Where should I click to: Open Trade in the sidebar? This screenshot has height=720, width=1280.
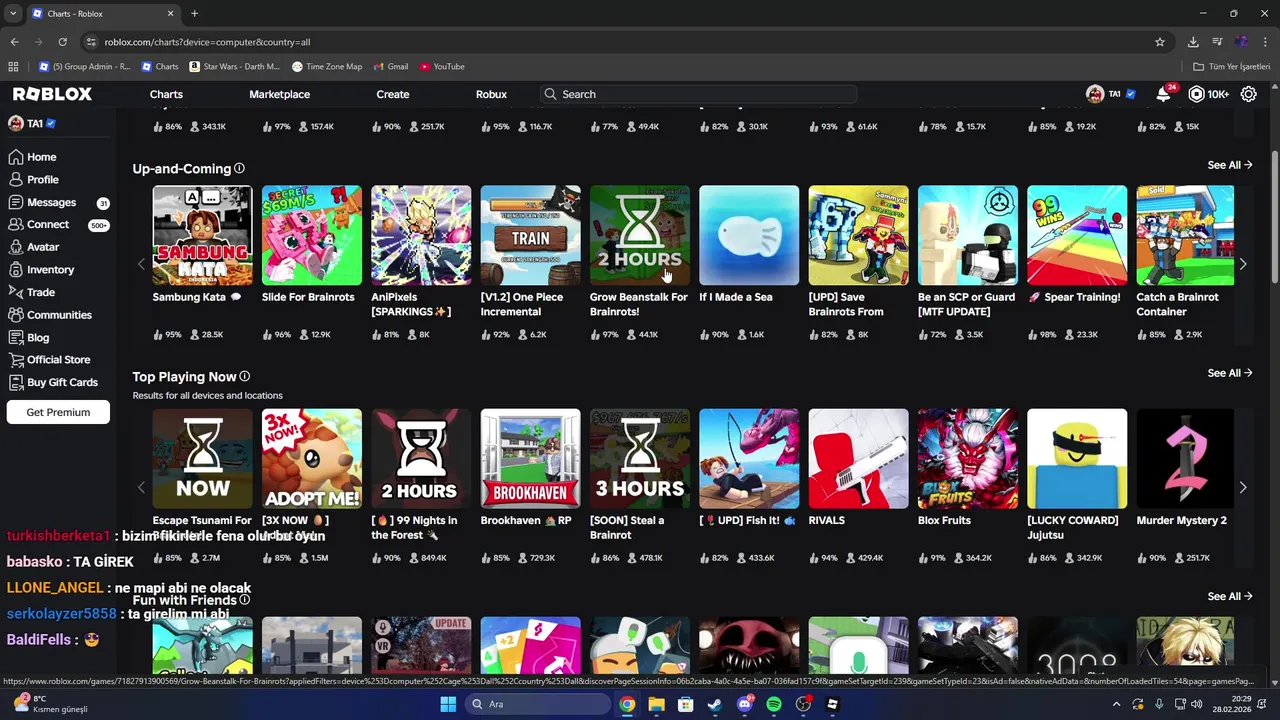point(40,292)
